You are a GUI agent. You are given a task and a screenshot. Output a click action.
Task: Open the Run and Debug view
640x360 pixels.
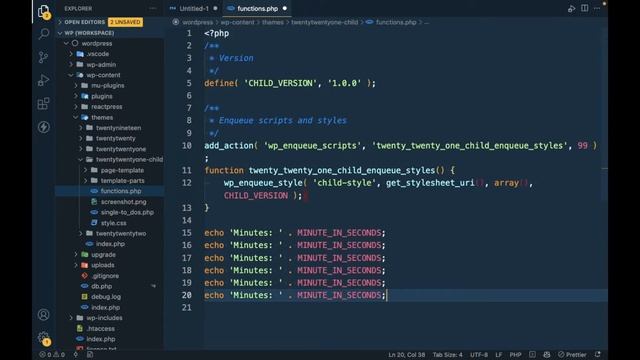(43, 80)
